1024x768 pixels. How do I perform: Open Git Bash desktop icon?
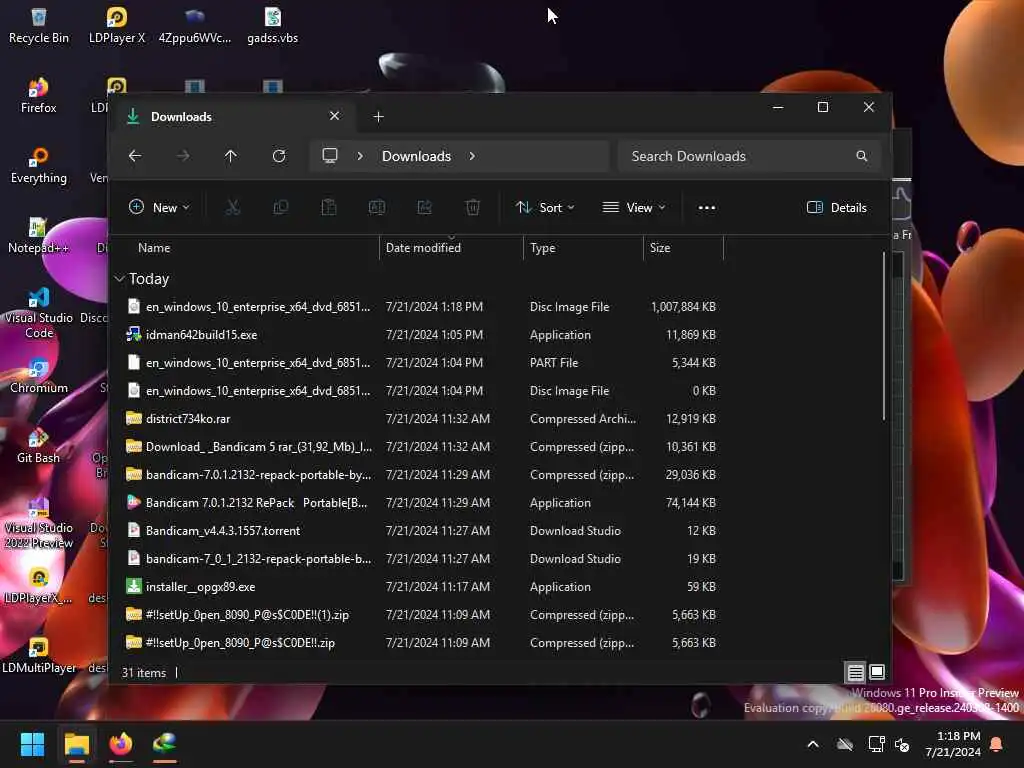pyautogui.click(x=39, y=445)
